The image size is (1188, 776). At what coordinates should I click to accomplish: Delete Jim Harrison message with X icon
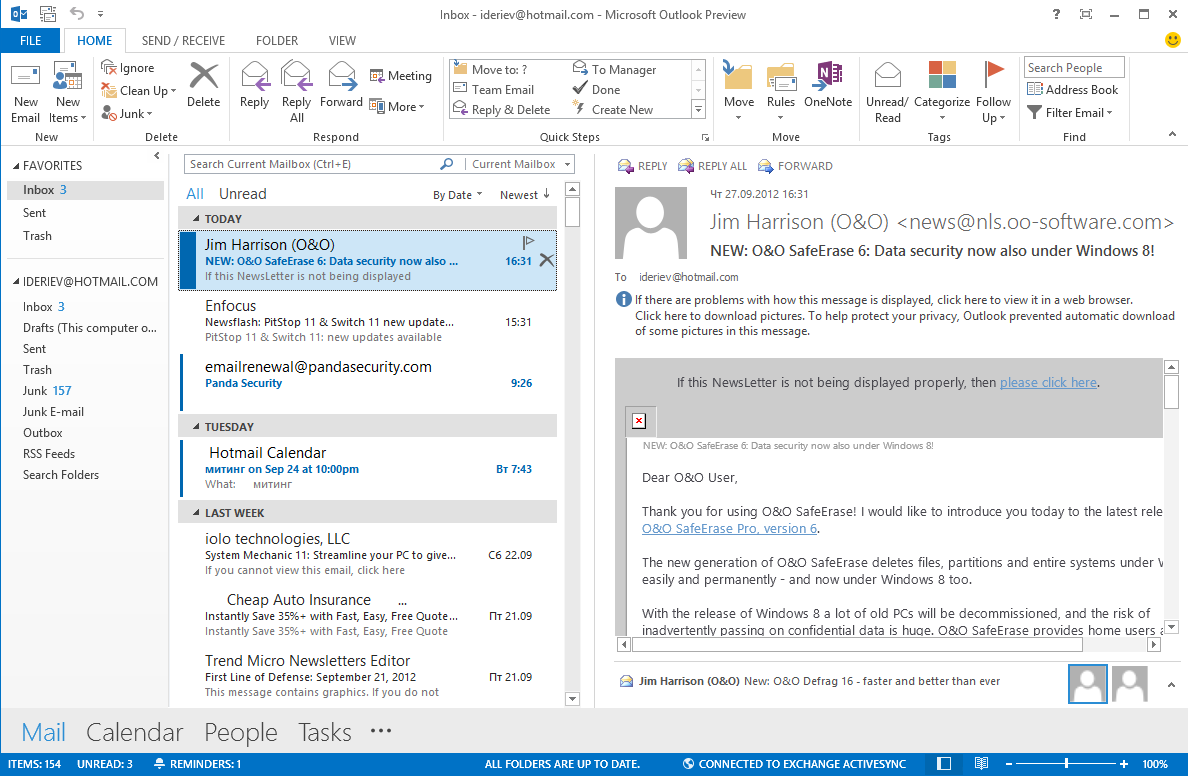pyautogui.click(x=546, y=261)
